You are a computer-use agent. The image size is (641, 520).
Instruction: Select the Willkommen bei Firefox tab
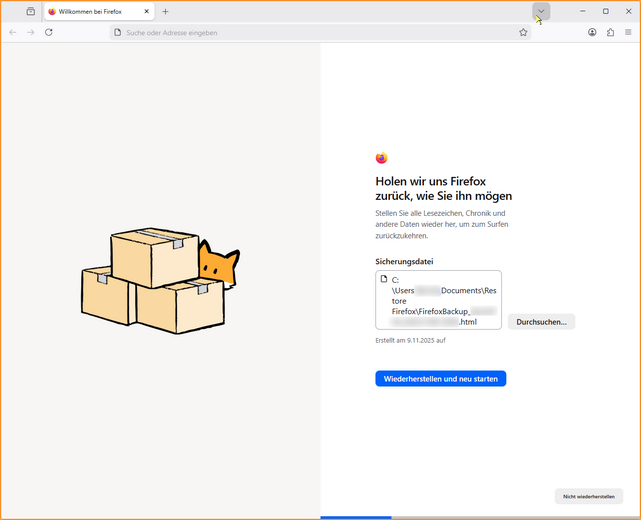(90, 12)
